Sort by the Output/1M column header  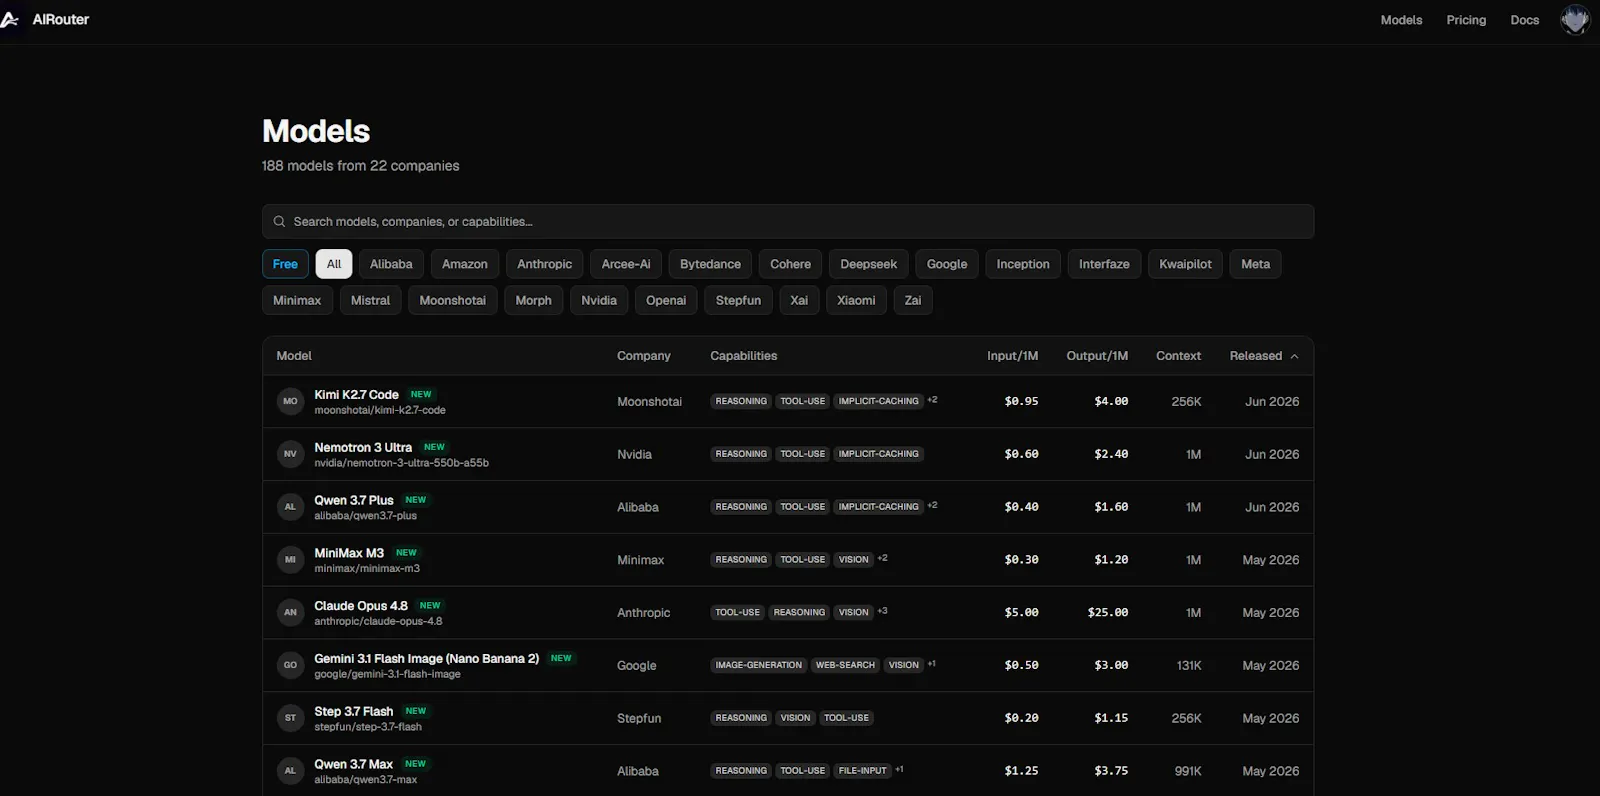pos(1097,356)
